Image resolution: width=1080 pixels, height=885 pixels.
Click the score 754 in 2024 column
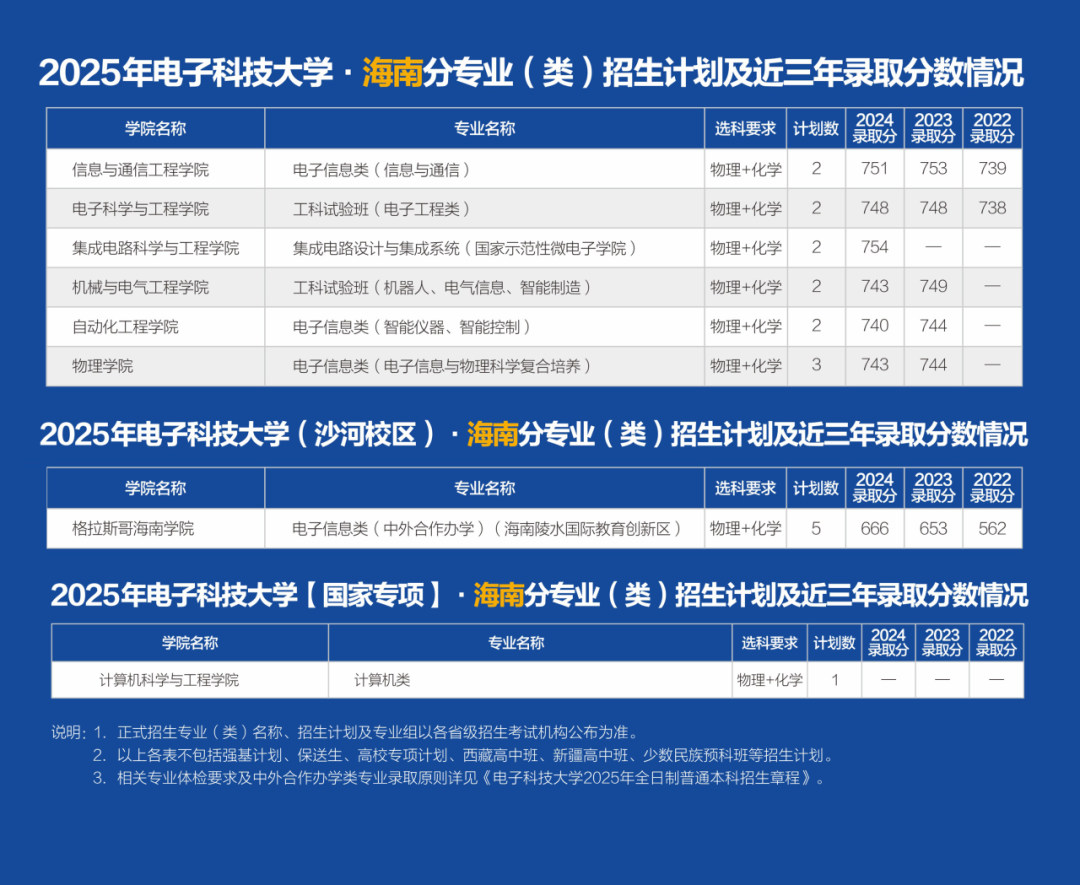tap(875, 247)
